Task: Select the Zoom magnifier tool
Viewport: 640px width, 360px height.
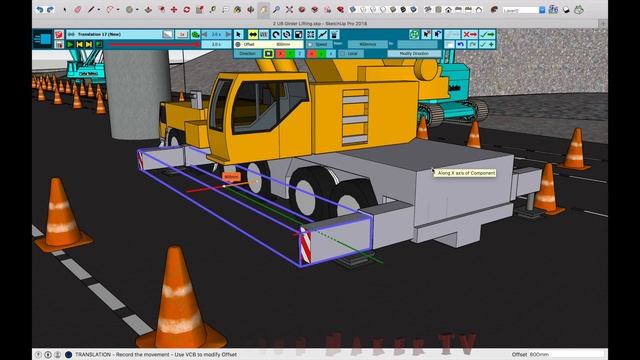Action: click(276, 9)
